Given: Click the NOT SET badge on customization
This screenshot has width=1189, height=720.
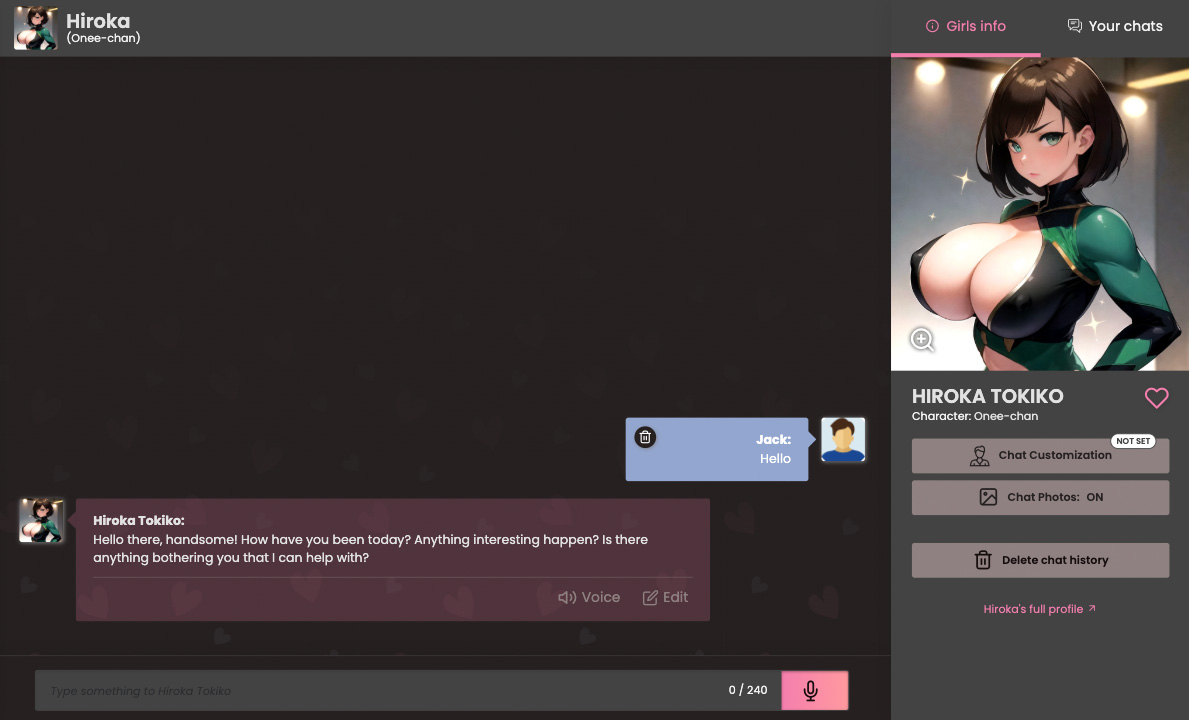Looking at the screenshot, I should pos(1133,441).
